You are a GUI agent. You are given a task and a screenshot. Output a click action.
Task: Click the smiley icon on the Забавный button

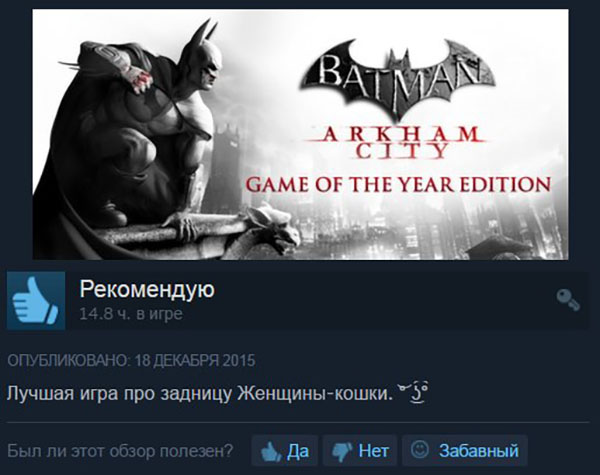pos(420,449)
